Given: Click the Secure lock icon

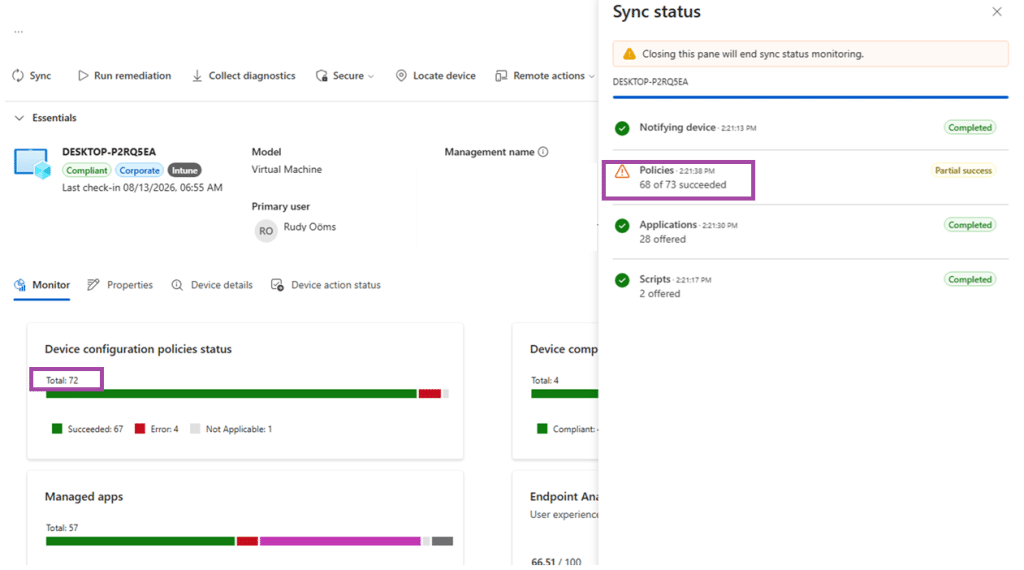Looking at the screenshot, I should pos(321,76).
